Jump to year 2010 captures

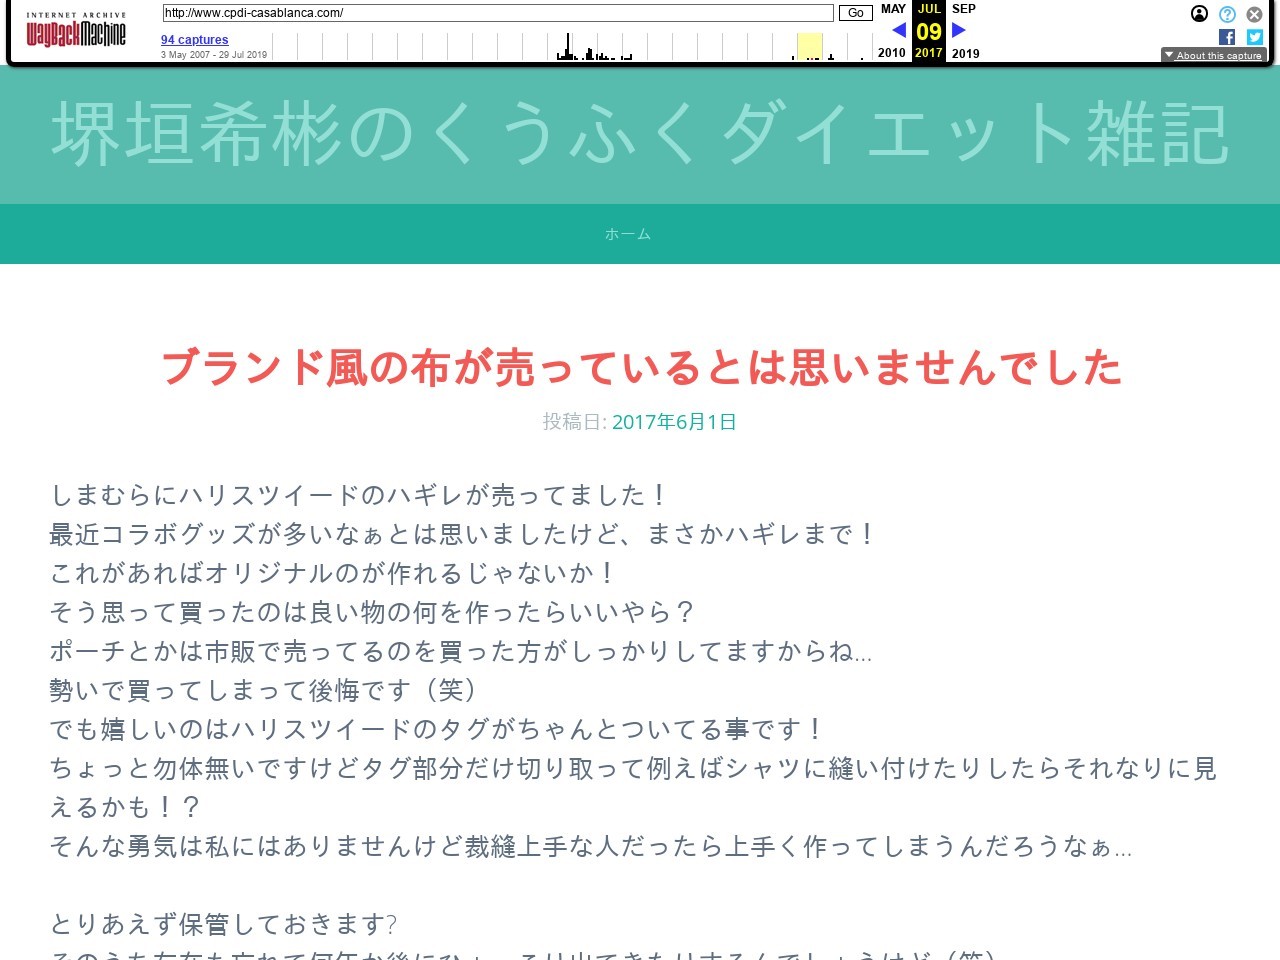point(891,53)
